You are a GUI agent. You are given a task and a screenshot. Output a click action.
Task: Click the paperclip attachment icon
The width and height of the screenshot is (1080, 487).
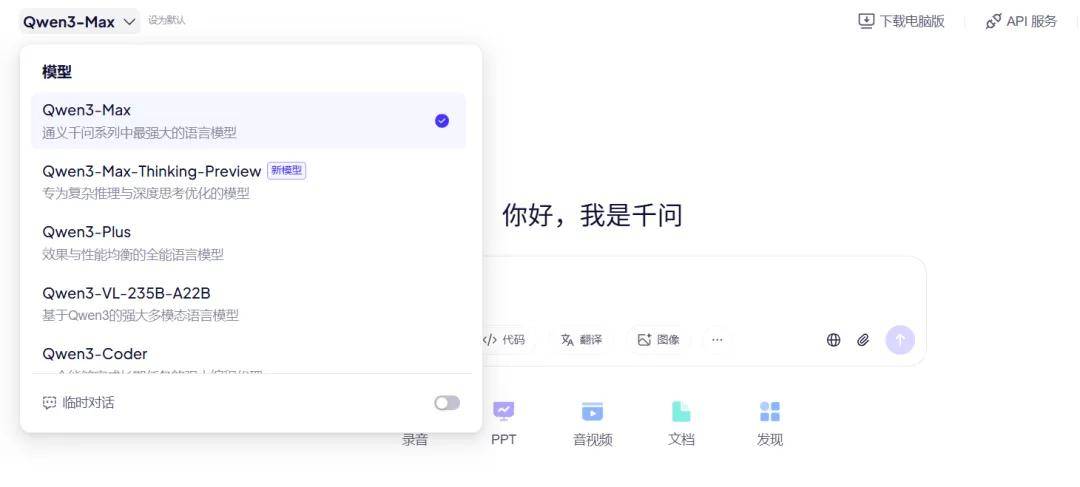pos(863,340)
